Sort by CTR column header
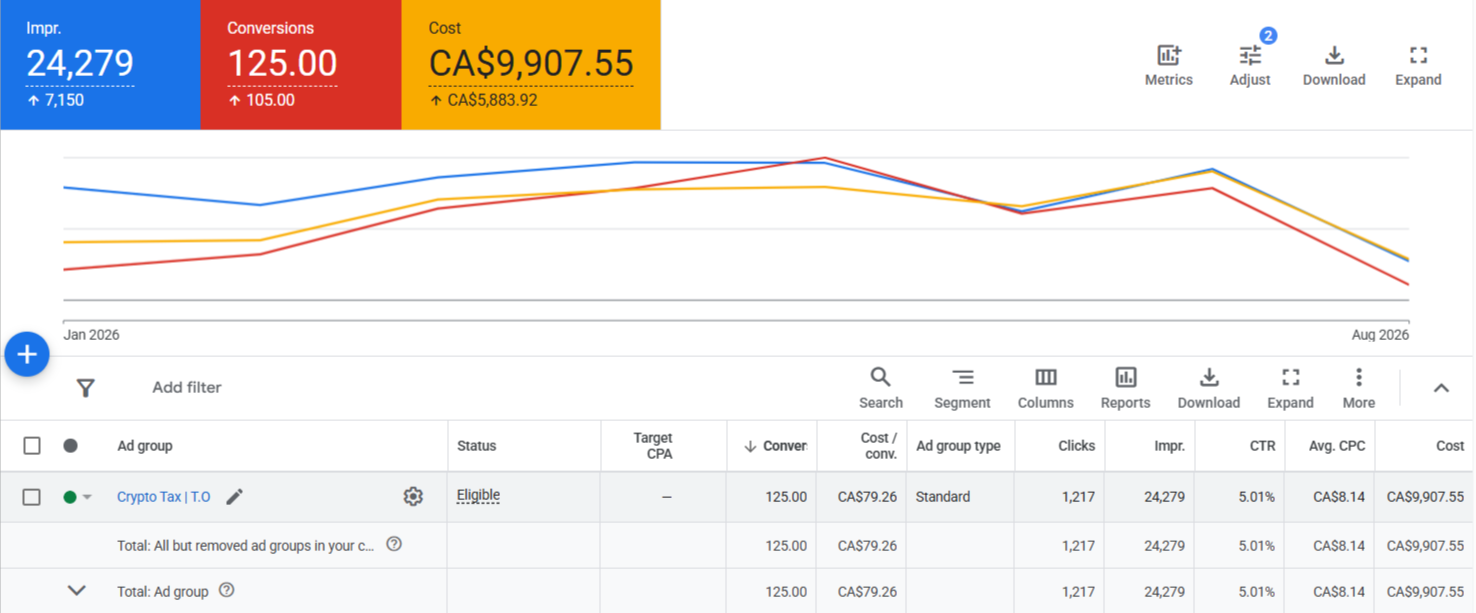The width and height of the screenshot is (1476, 613). point(1263,446)
